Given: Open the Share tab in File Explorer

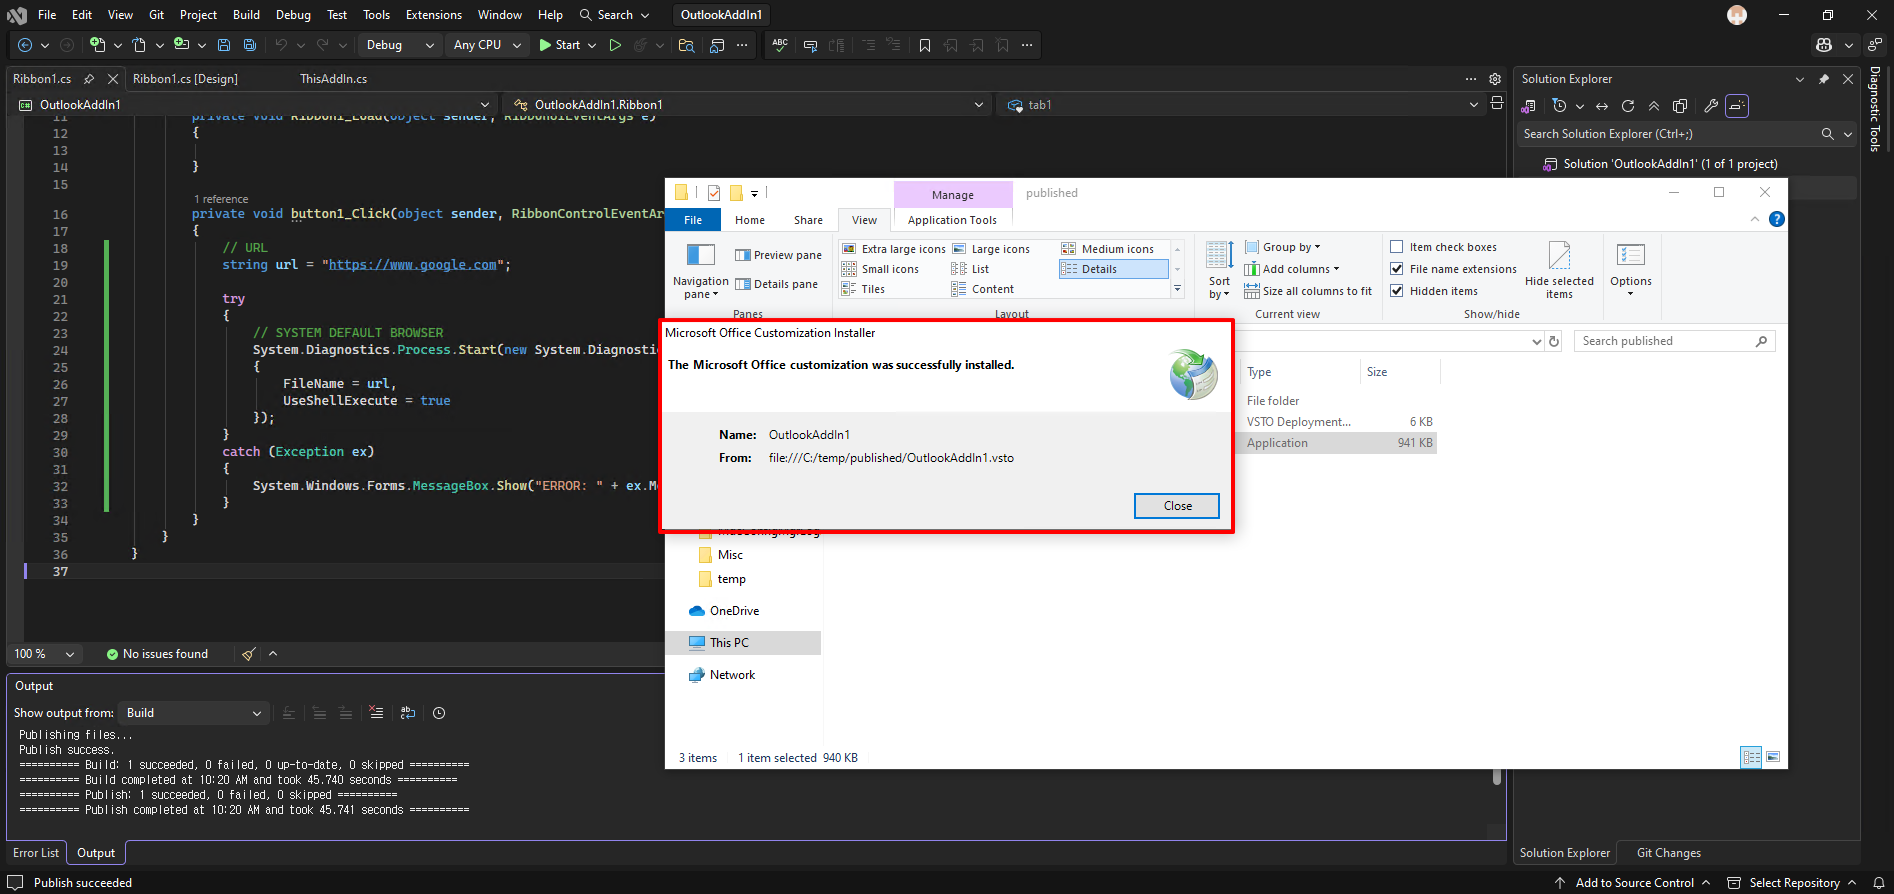Looking at the screenshot, I should coord(808,220).
